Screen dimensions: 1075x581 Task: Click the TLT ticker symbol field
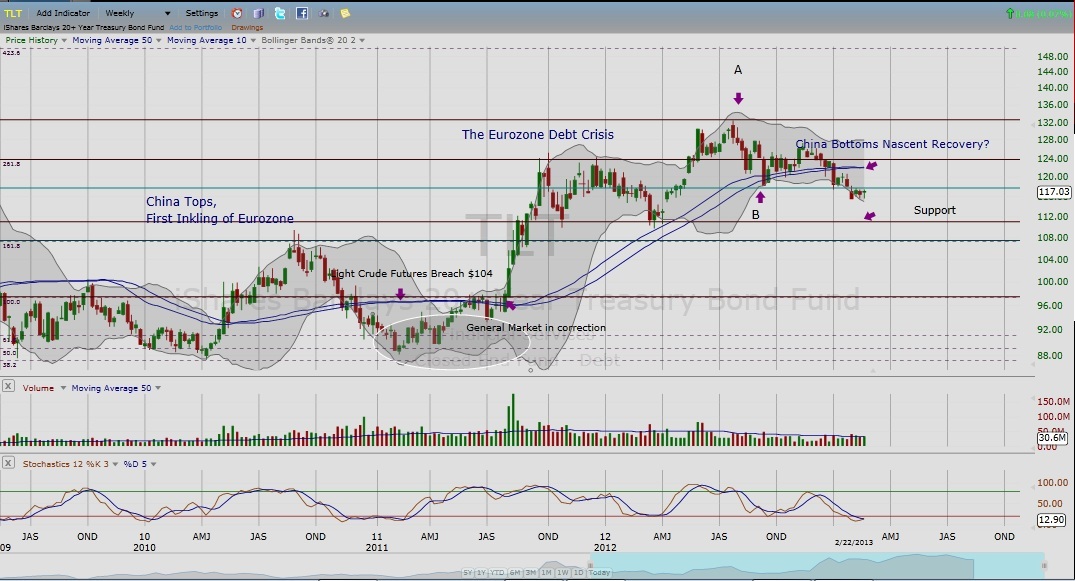coord(13,13)
